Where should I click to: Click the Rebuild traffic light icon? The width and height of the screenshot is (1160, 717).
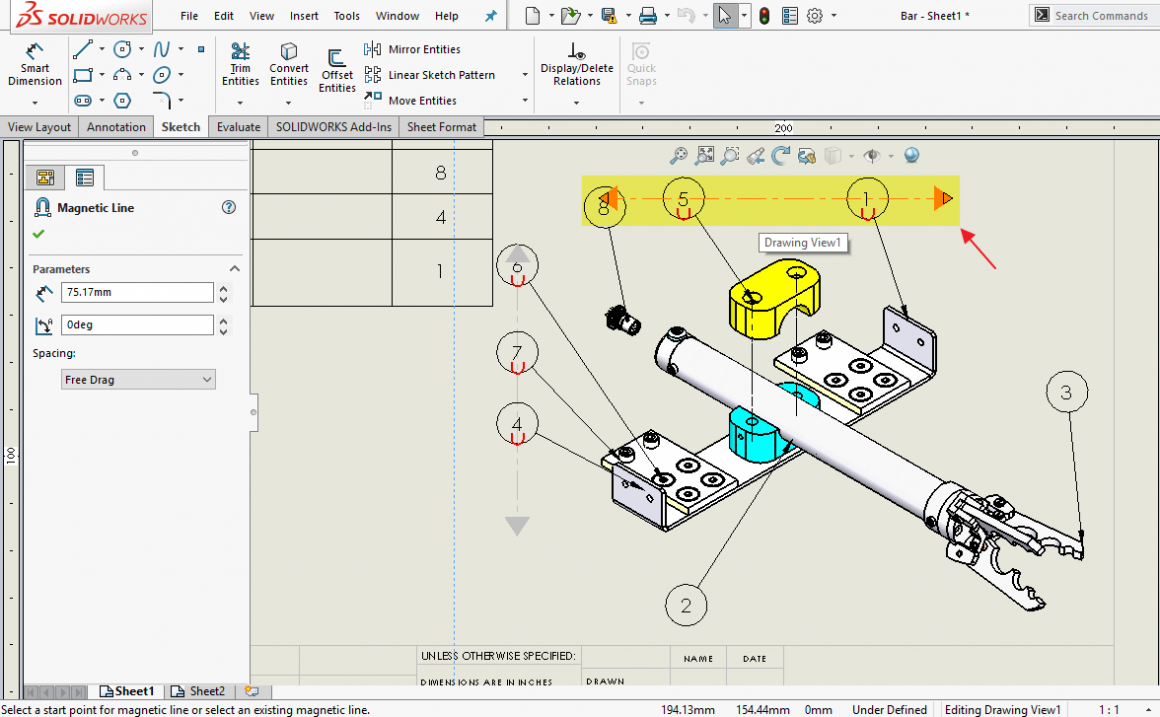click(x=764, y=16)
